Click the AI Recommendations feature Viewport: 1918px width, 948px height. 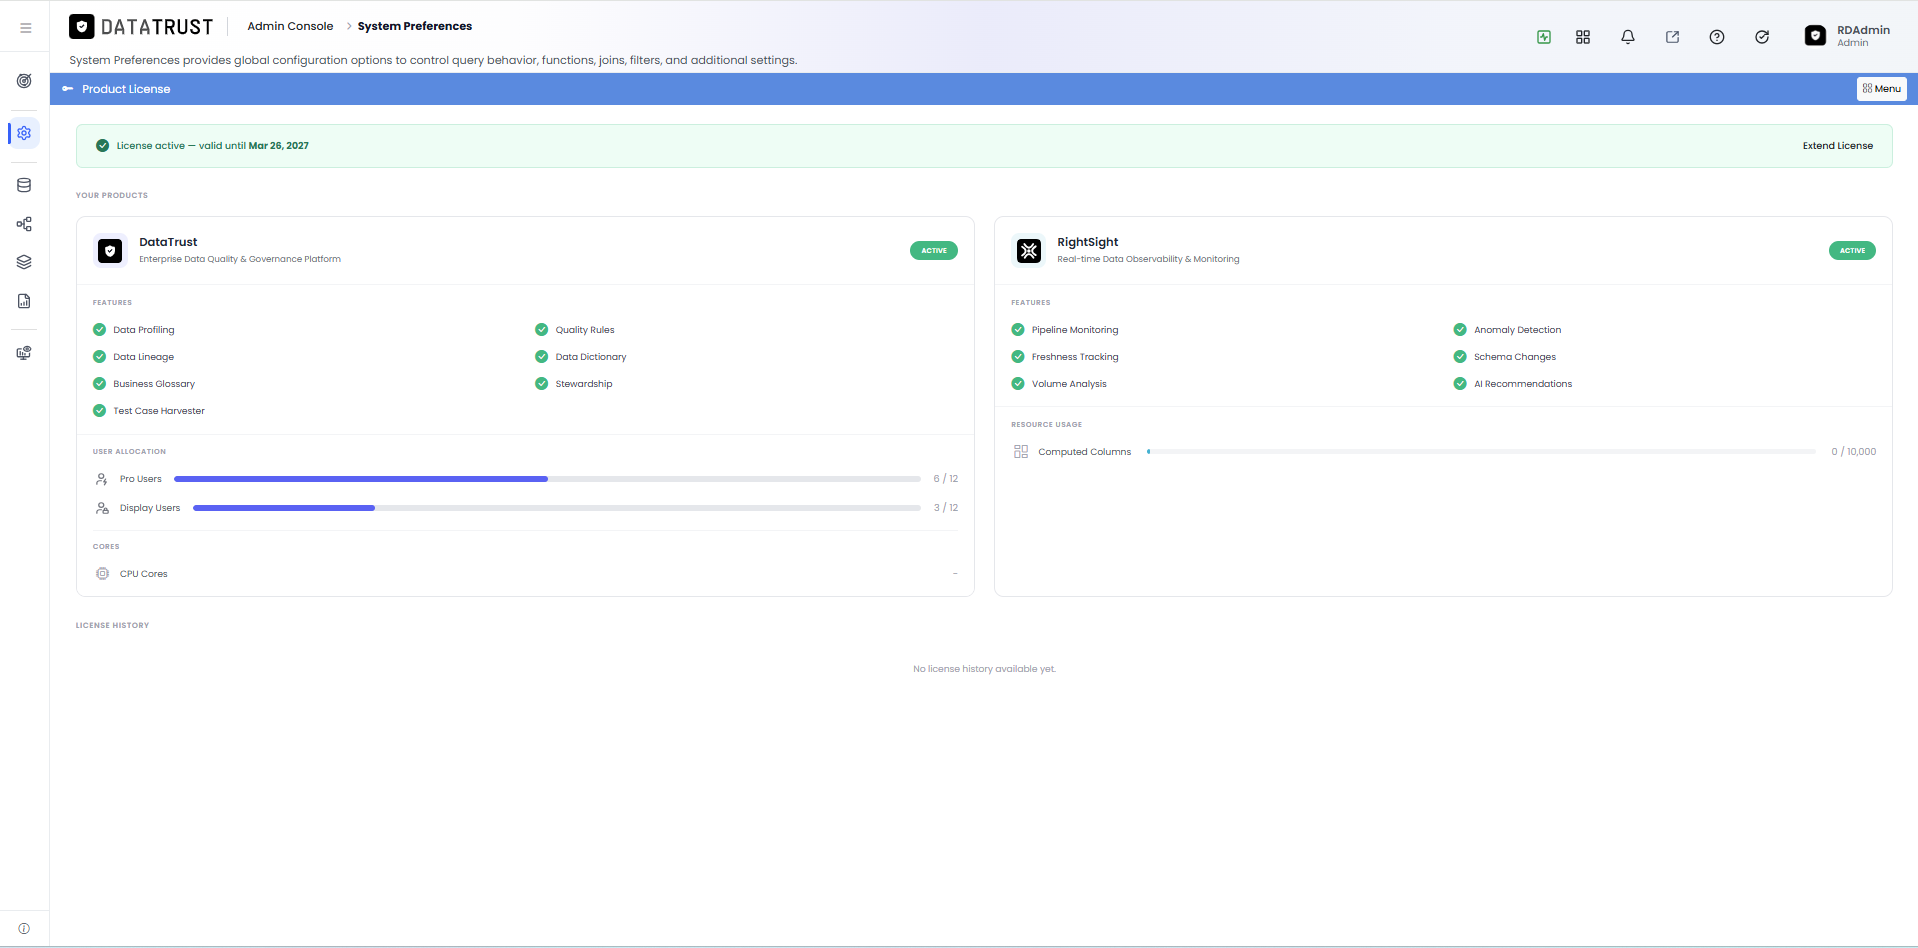1523,384
